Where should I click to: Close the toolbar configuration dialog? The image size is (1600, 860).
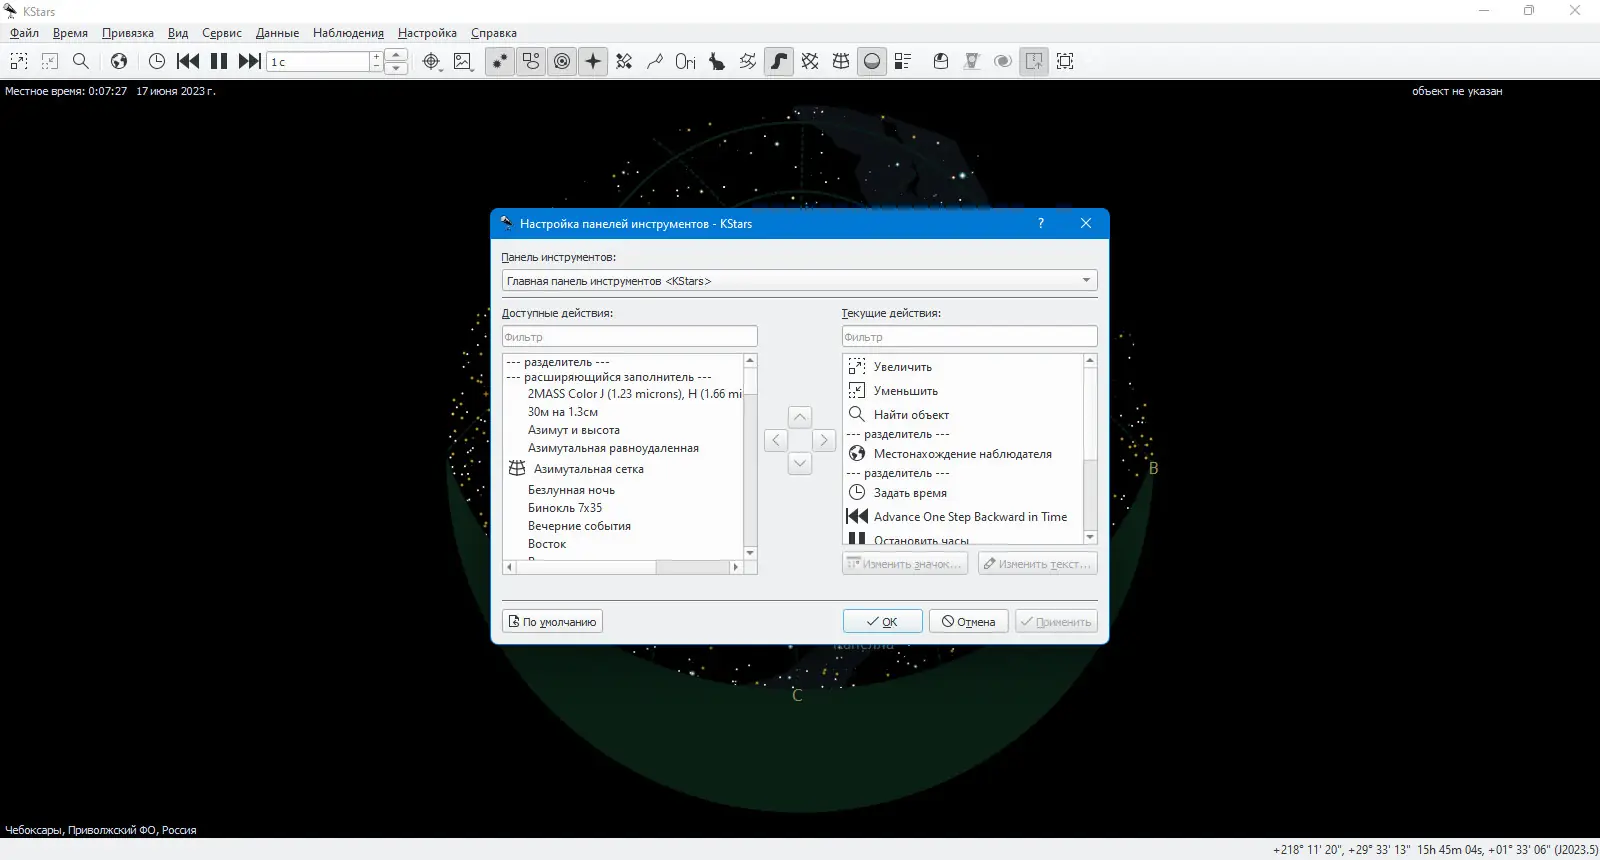[x=1086, y=223]
